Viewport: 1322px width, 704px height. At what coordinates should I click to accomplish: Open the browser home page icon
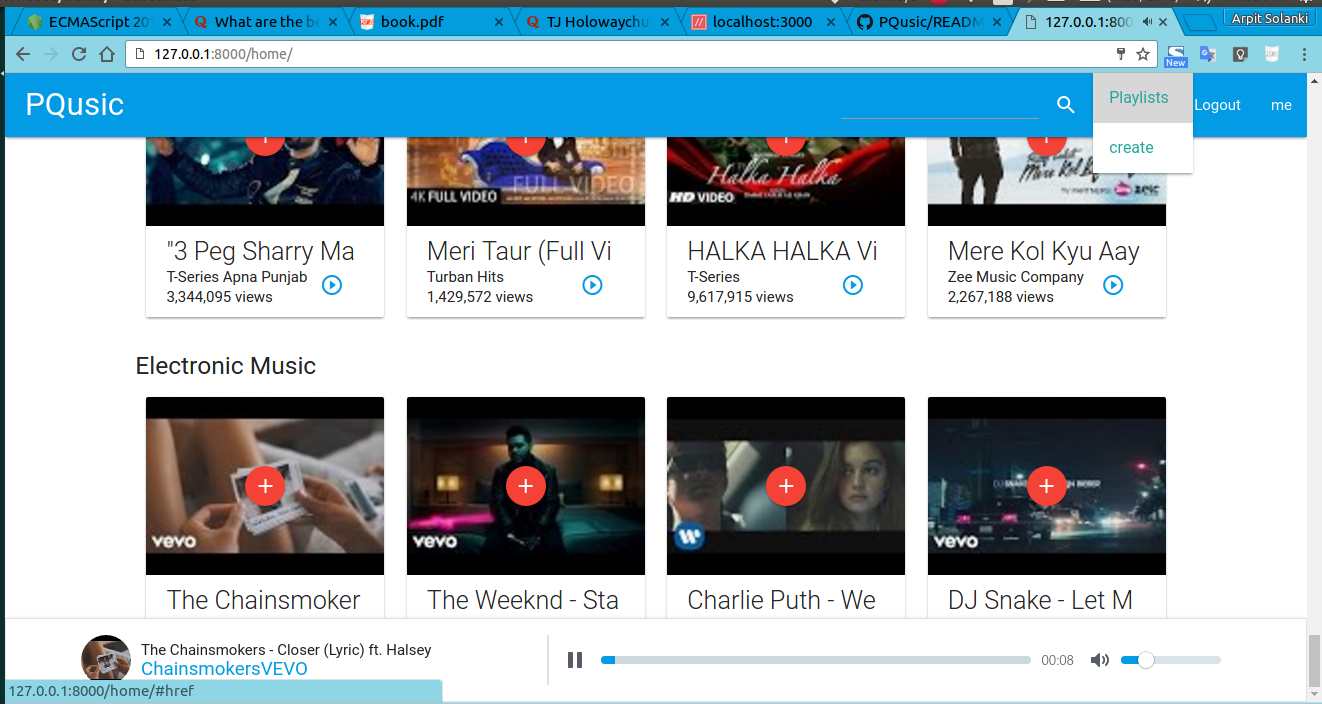(x=107, y=54)
